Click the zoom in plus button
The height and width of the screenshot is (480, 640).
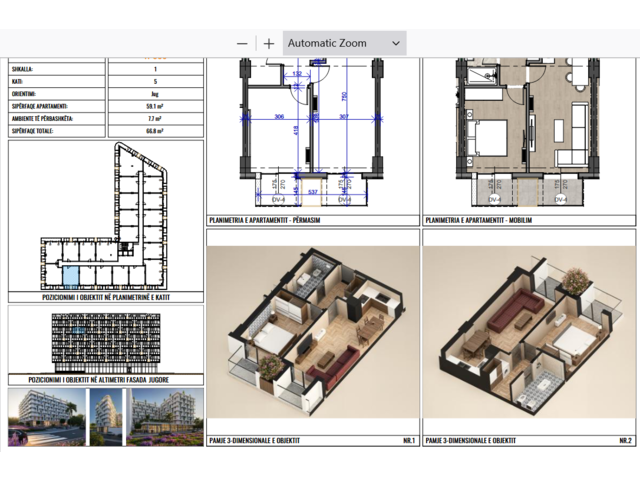pos(268,44)
